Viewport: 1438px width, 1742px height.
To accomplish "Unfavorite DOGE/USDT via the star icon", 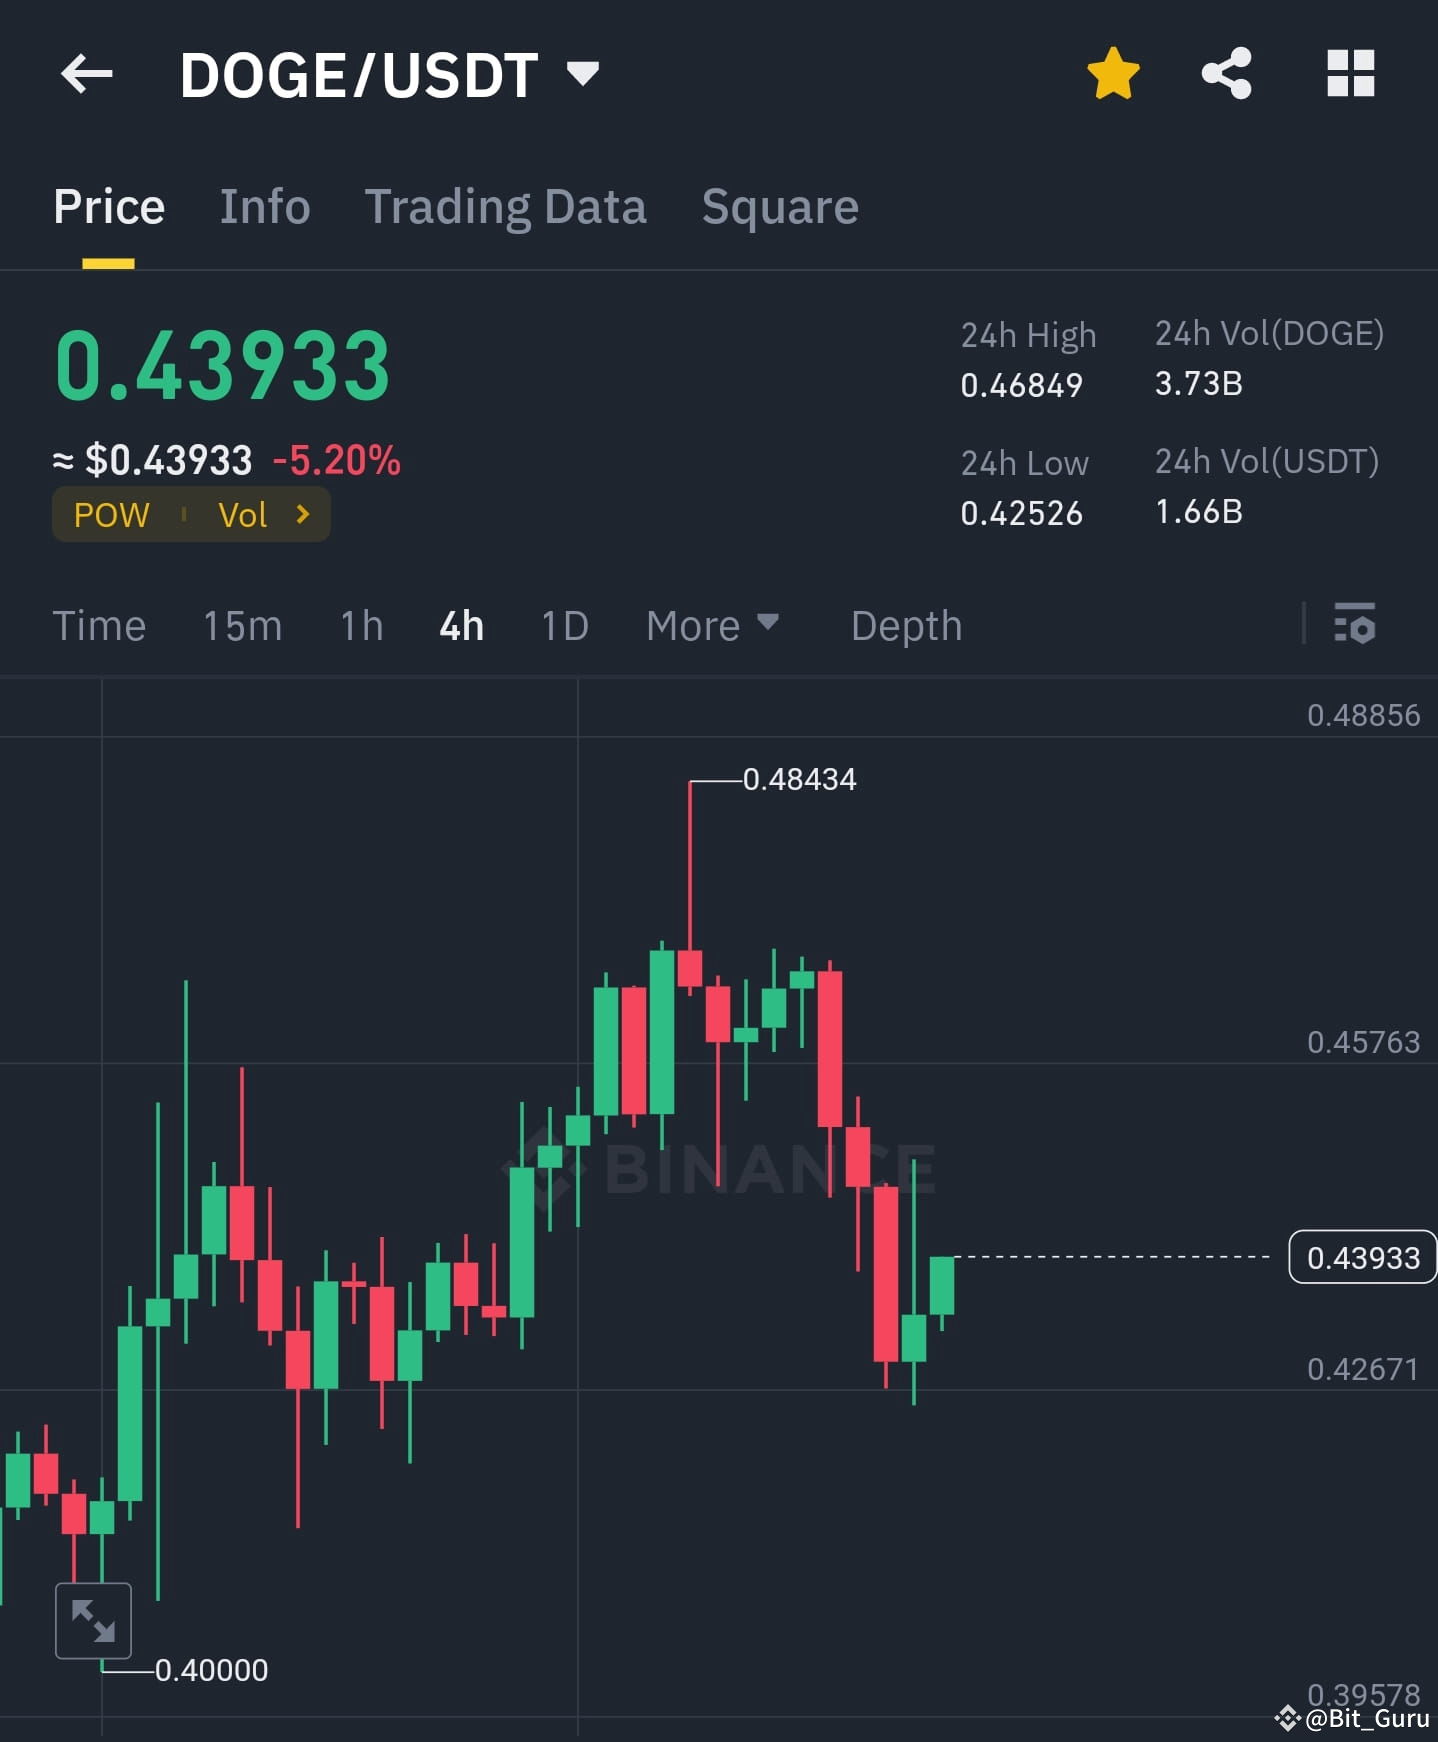I will tap(1112, 73).
